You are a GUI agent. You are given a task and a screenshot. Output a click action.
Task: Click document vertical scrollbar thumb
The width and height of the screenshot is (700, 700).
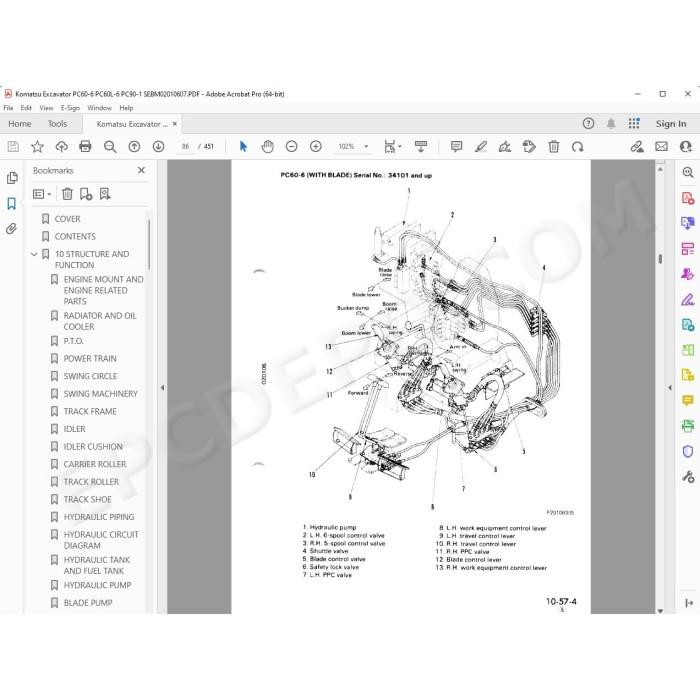660,259
